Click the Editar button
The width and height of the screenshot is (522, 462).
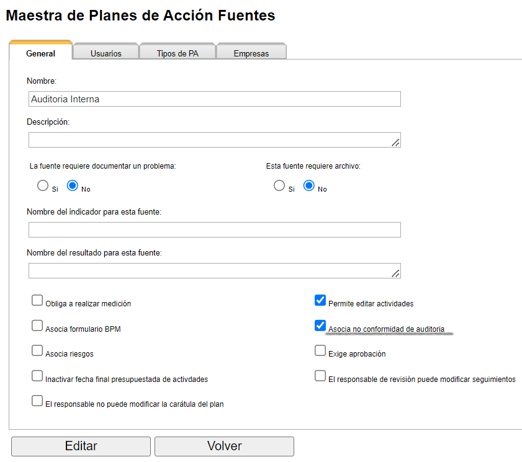click(81, 446)
